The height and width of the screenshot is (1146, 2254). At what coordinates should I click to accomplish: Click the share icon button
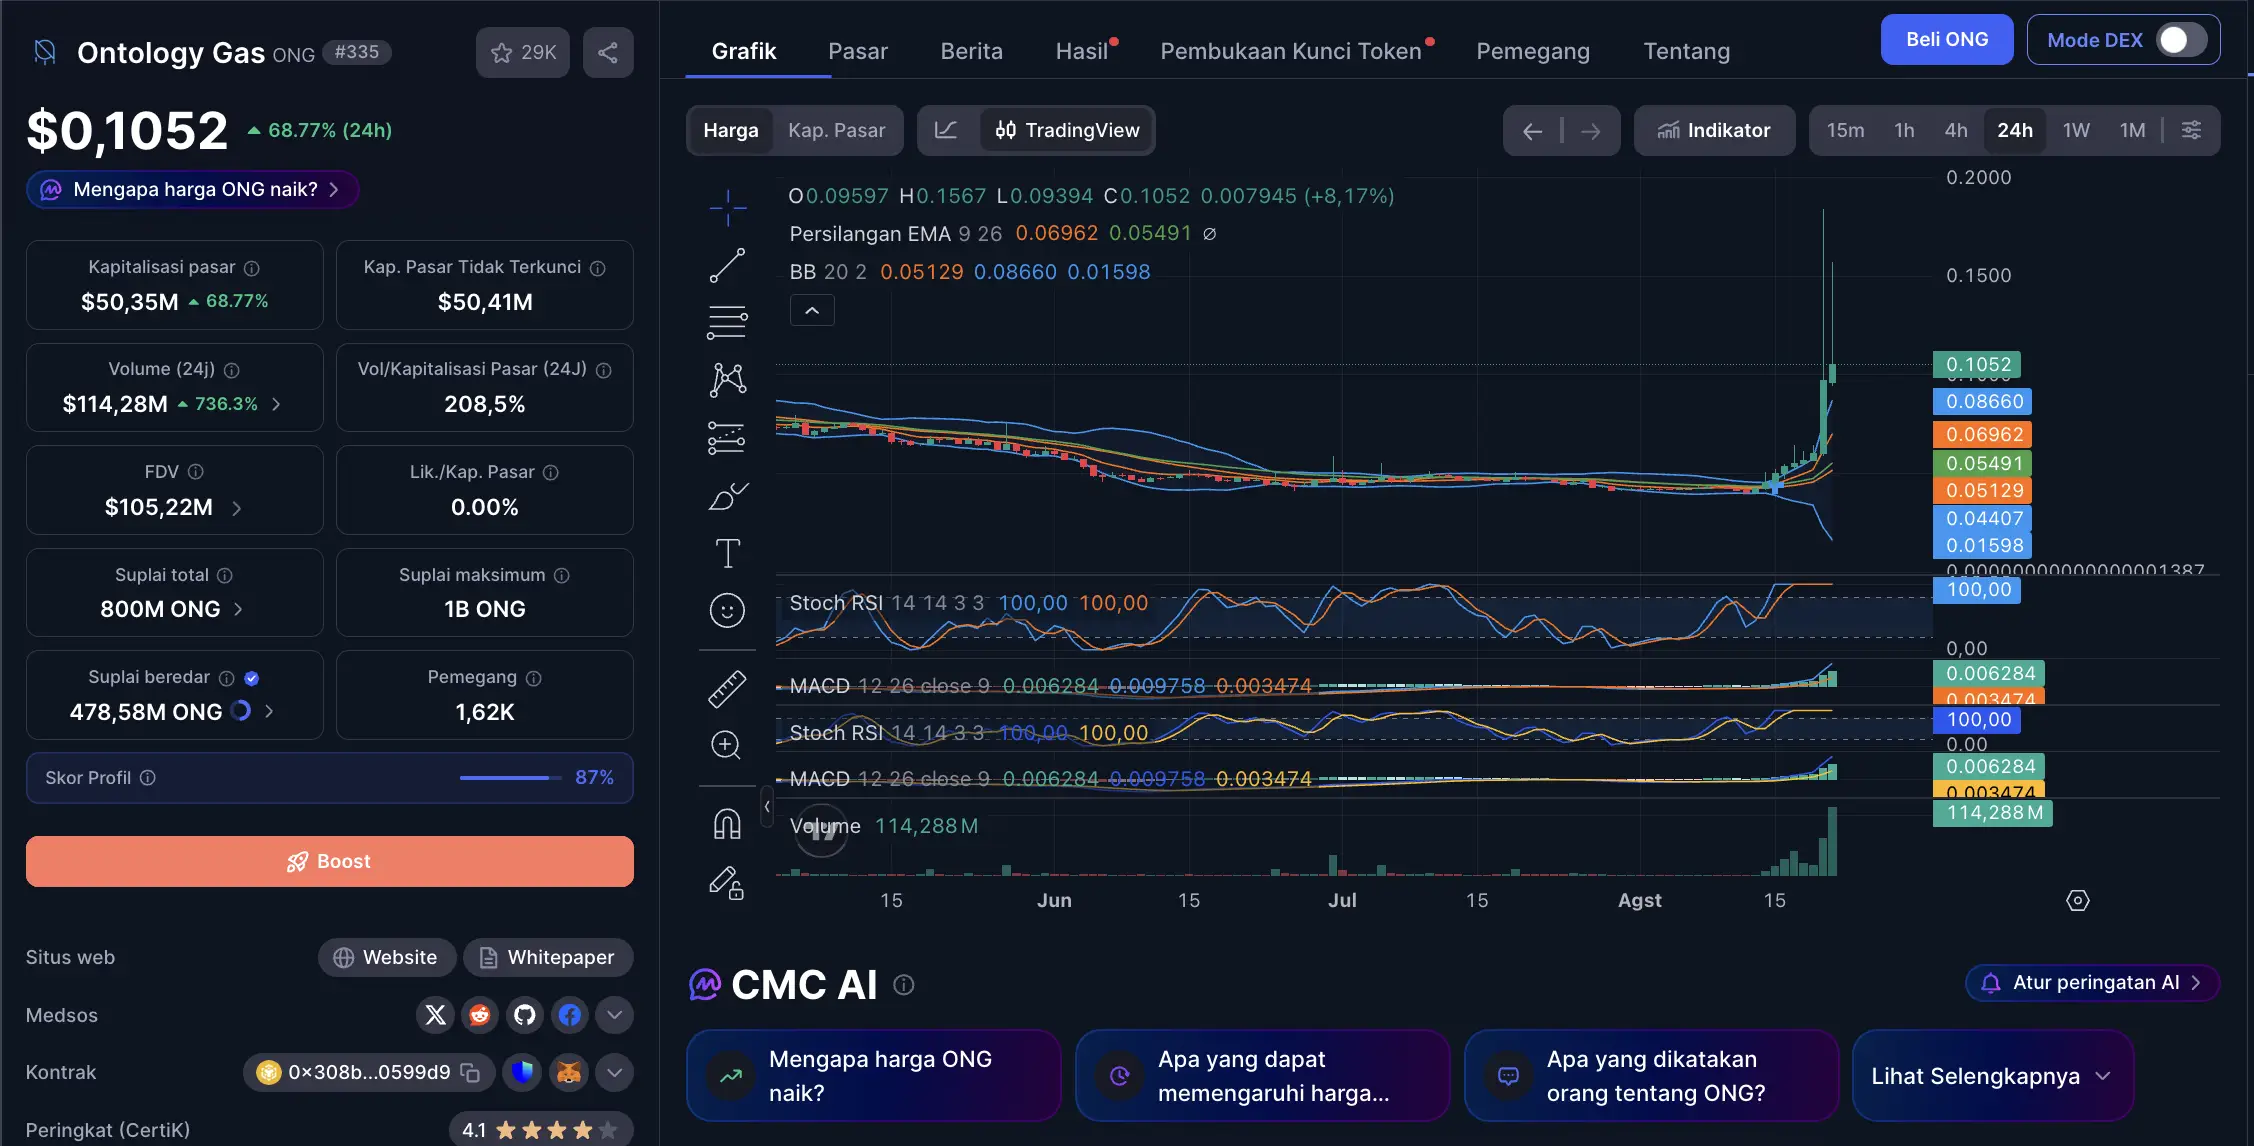point(607,52)
